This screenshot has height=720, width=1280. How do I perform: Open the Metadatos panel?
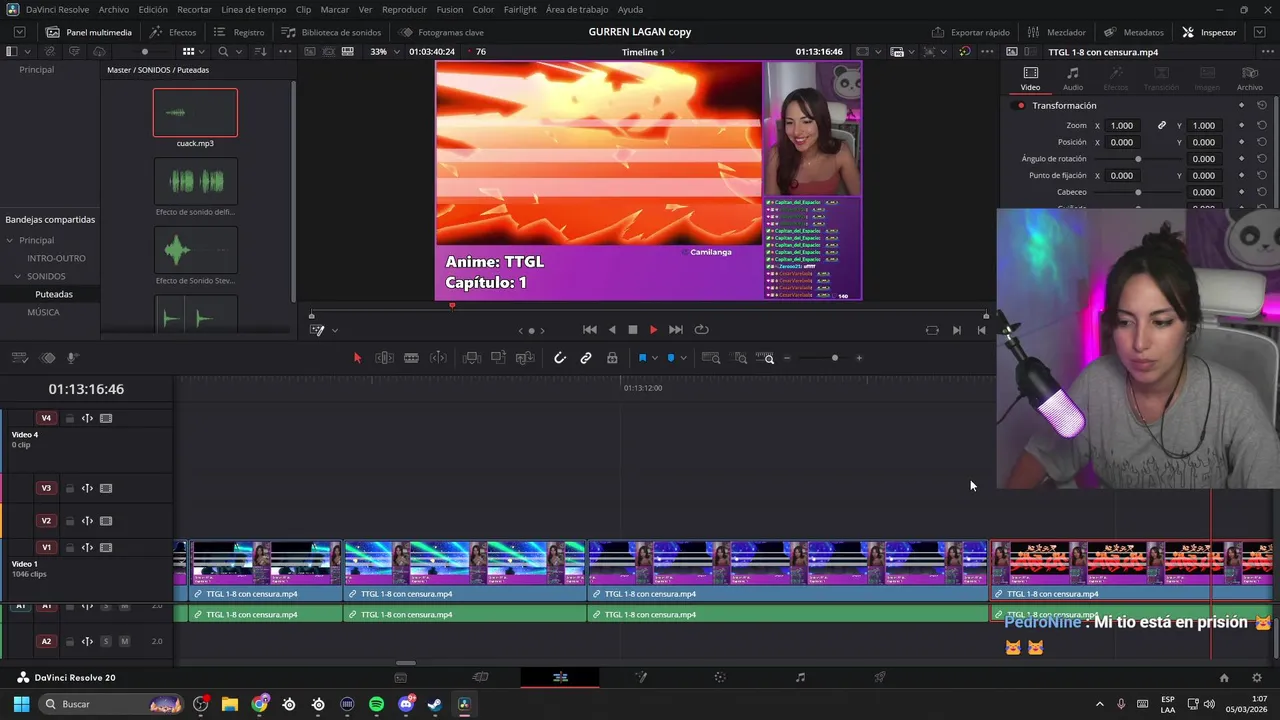[1134, 32]
